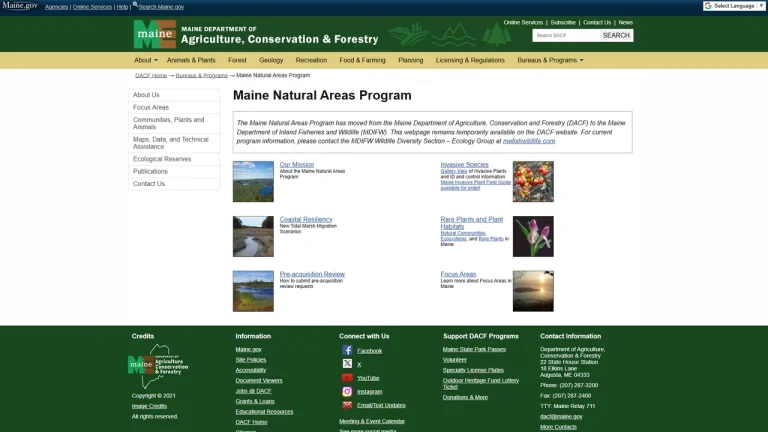This screenshot has width=768, height=432.
Task: Open the Animals & Plants menu
Action: (191, 60)
